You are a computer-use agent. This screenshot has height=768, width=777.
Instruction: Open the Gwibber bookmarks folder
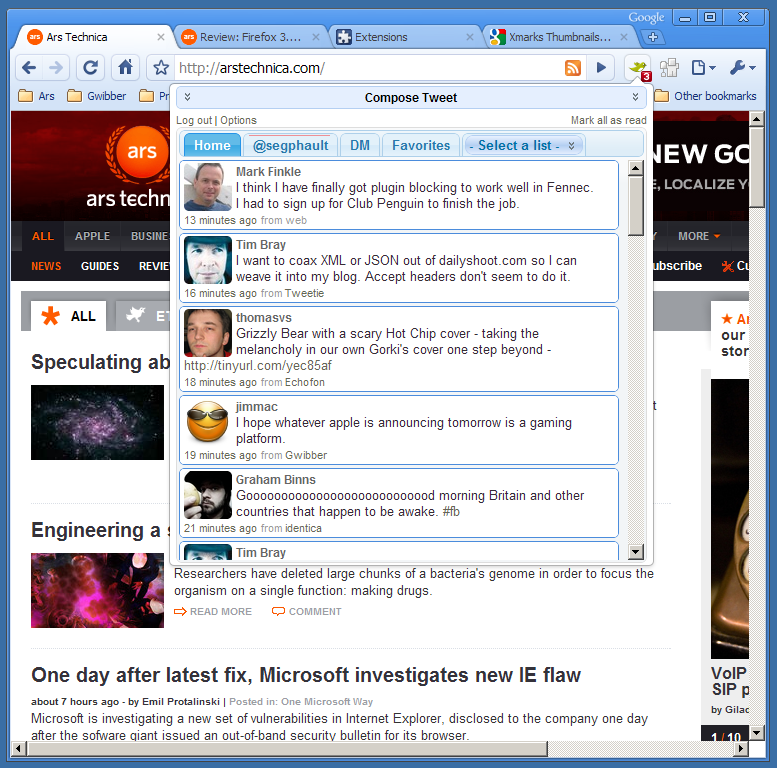(x=97, y=96)
